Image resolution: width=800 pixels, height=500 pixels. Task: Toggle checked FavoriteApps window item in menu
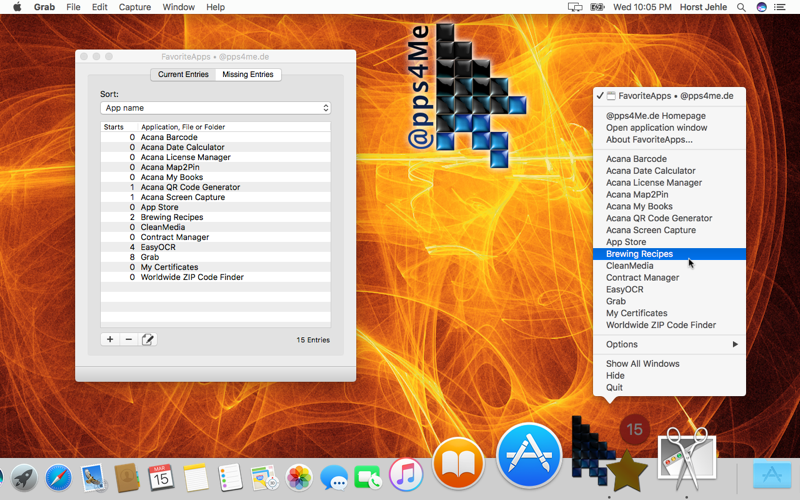pyautogui.click(x=669, y=96)
